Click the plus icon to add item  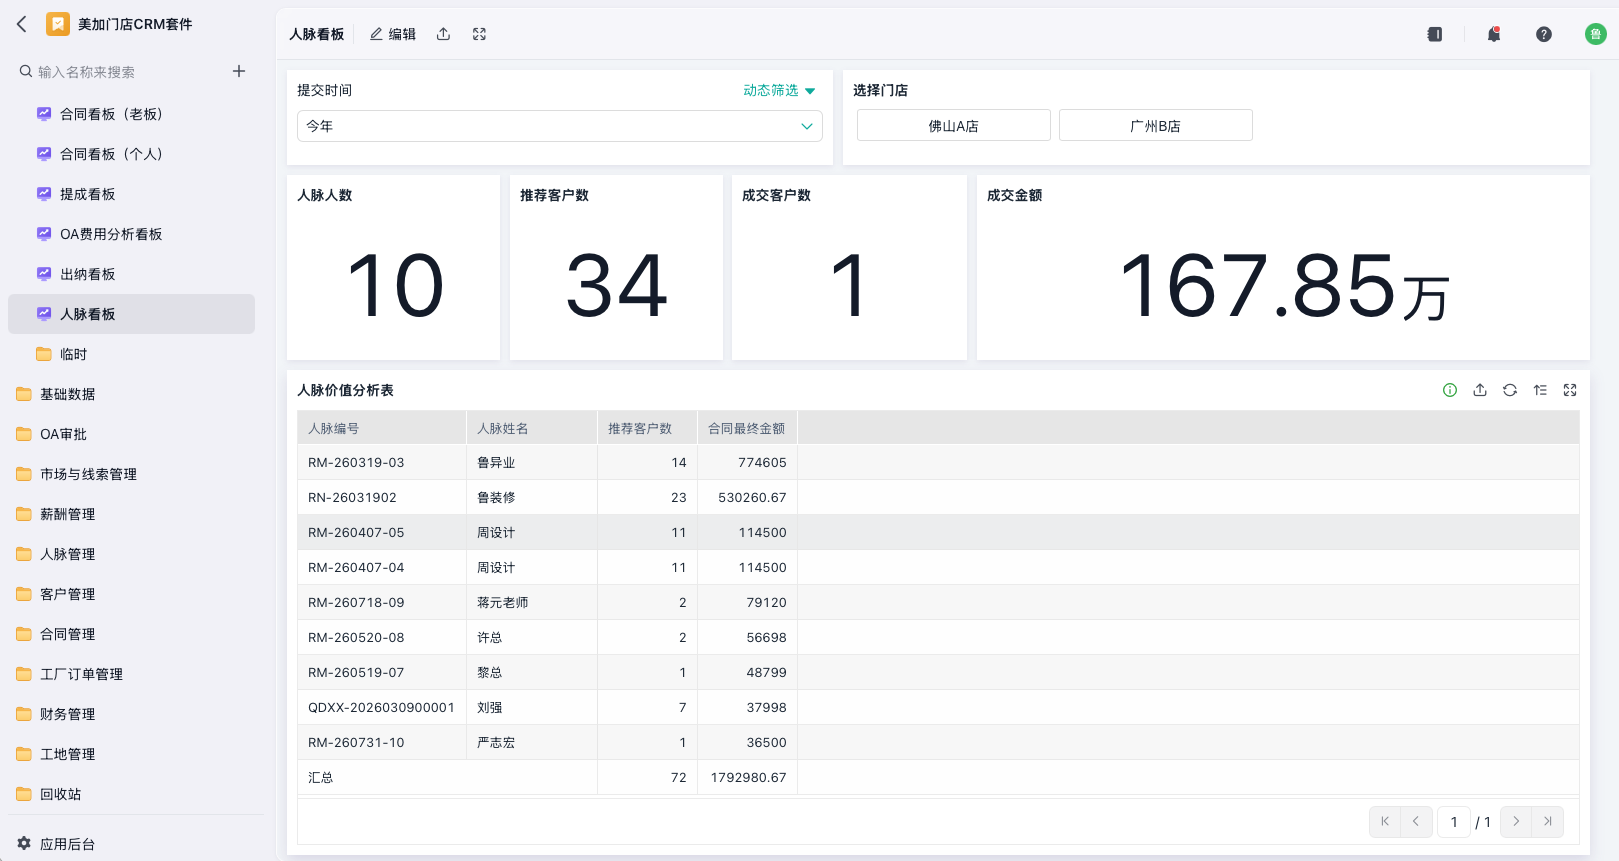[239, 71]
